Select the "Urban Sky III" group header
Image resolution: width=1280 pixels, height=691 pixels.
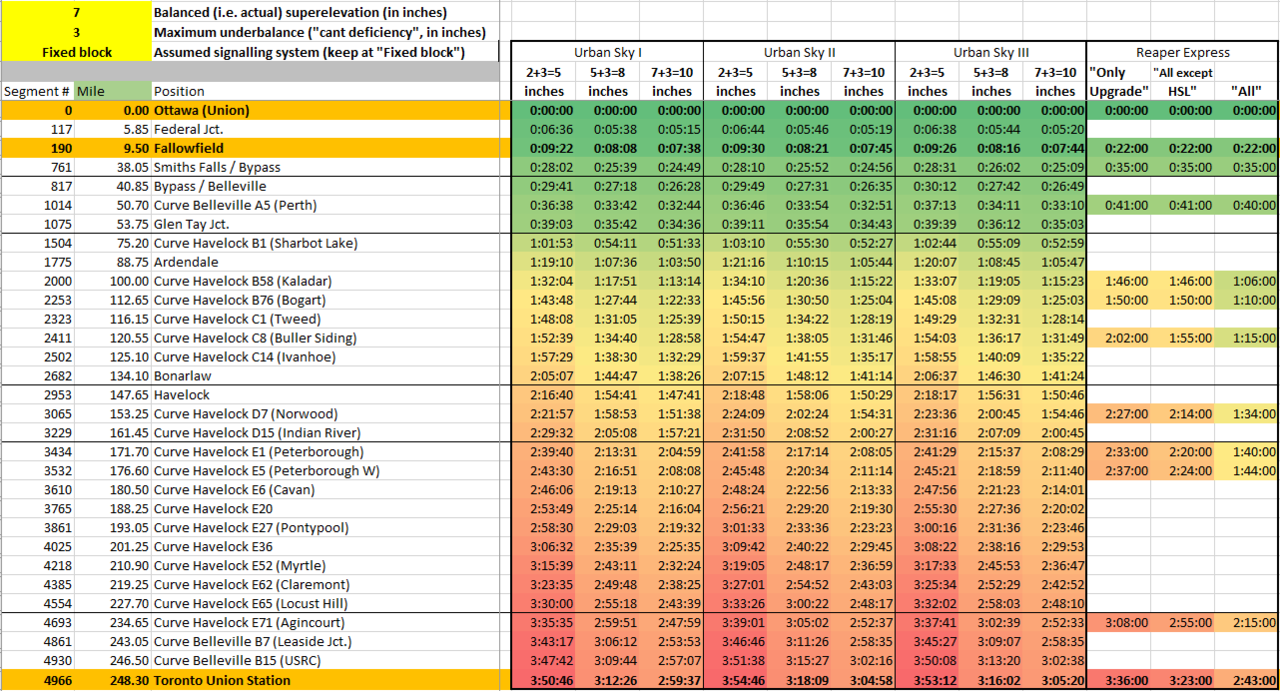click(x=990, y=52)
